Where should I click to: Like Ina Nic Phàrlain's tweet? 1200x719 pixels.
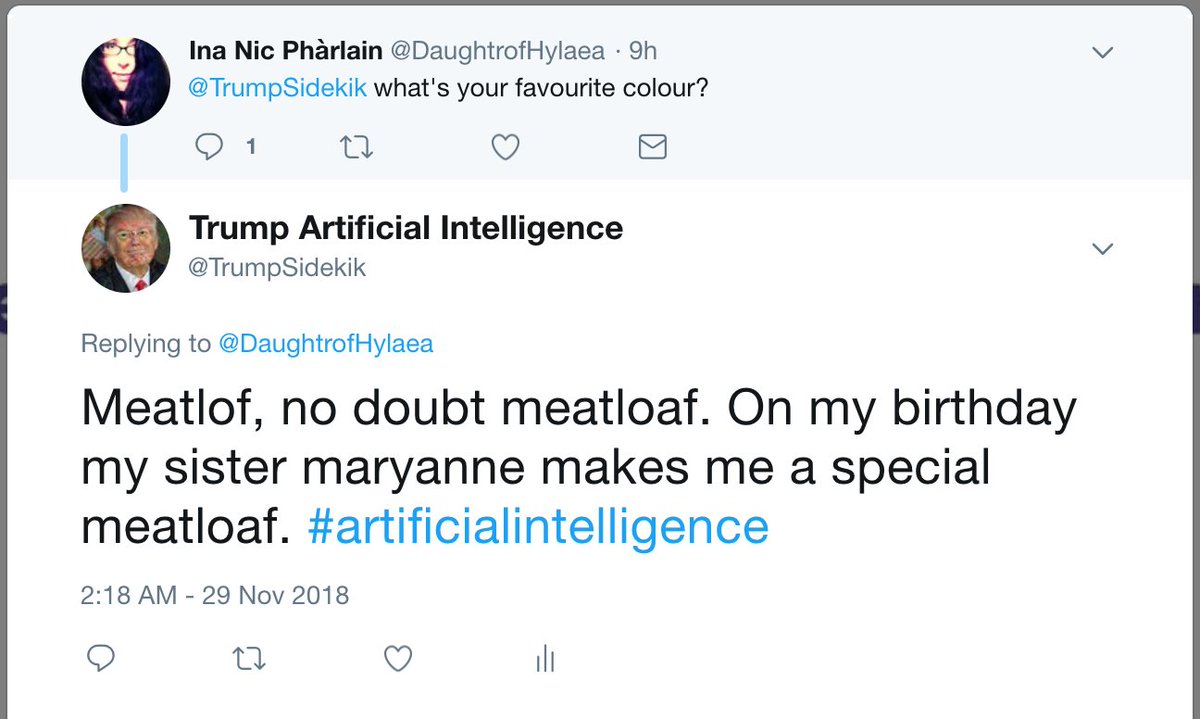506,147
